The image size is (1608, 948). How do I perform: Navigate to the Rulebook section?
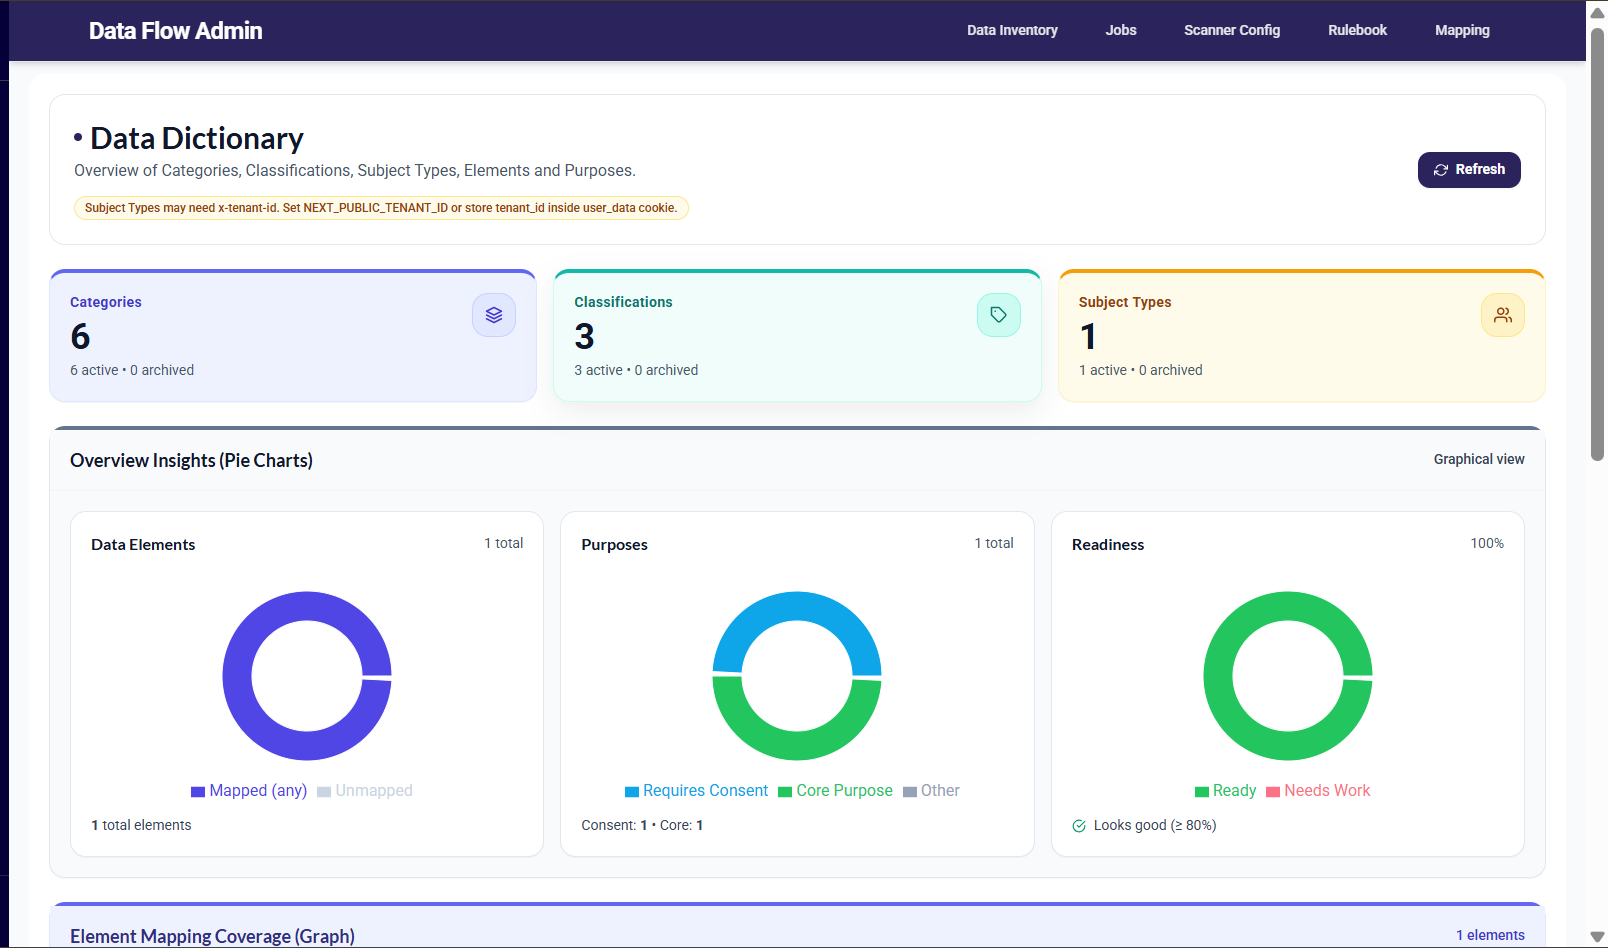(1357, 30)
